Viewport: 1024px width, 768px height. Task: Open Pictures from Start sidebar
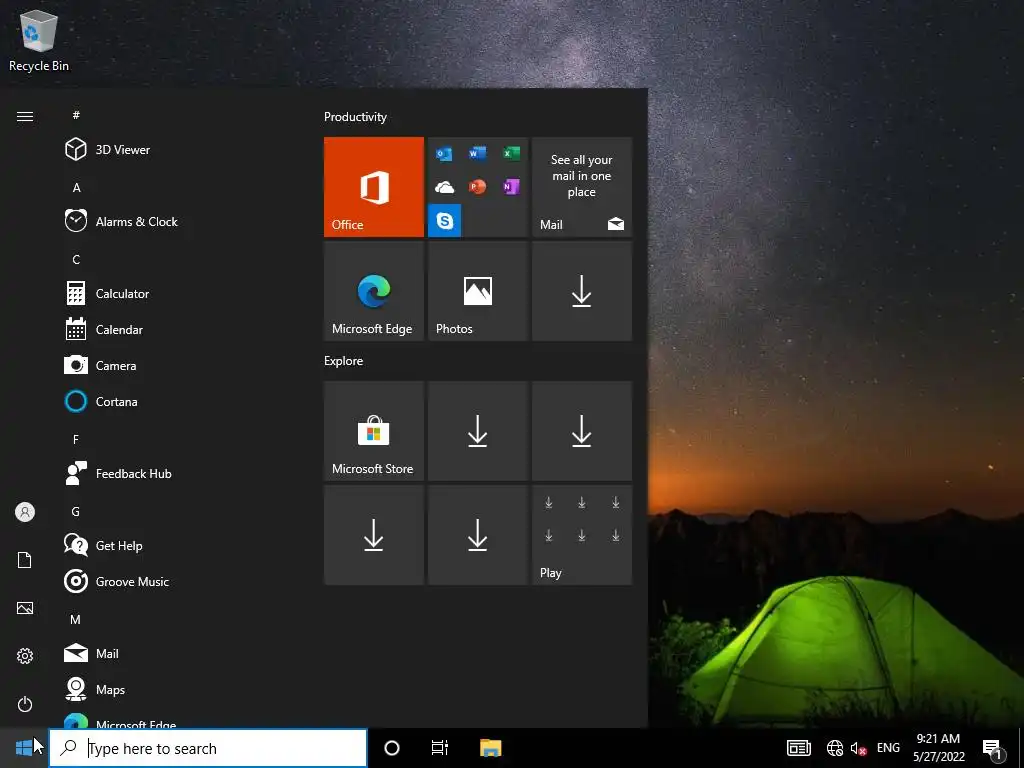click(25, 608)
